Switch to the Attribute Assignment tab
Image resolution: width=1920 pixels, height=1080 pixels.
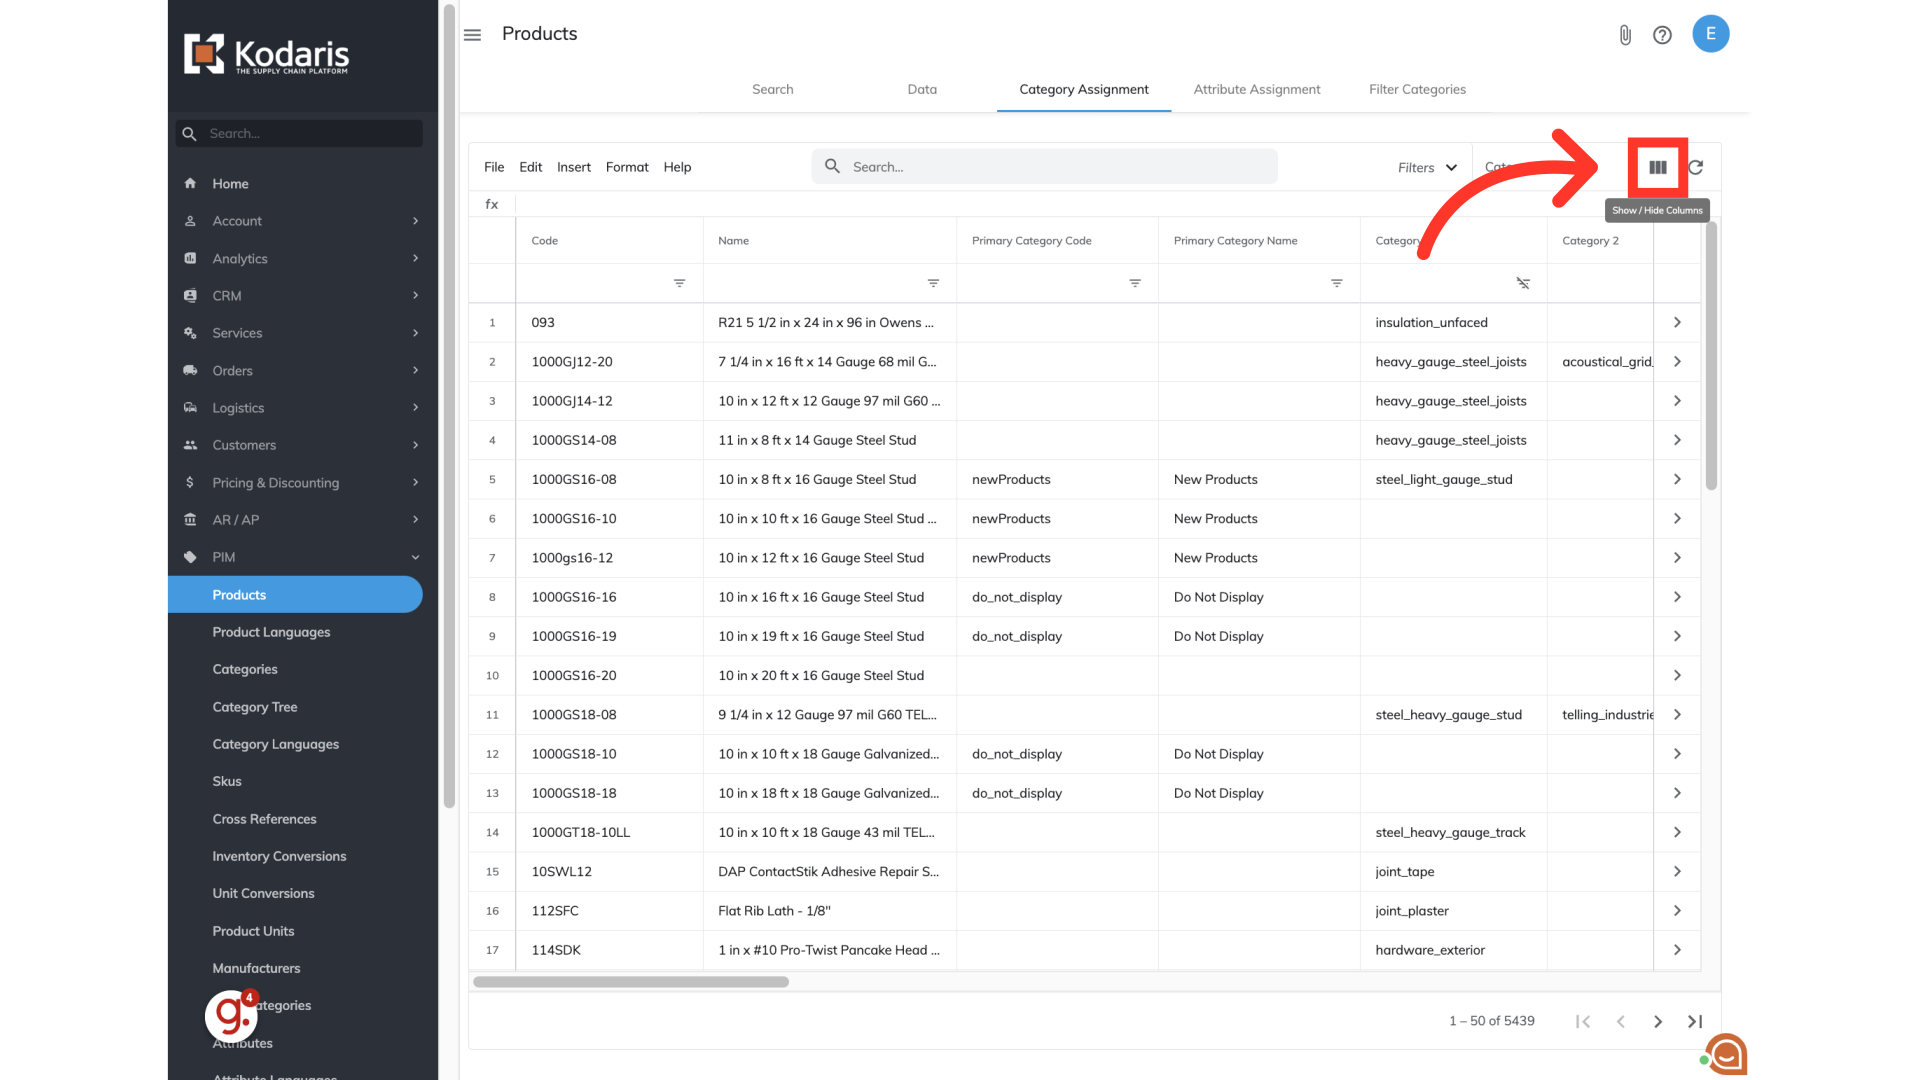click(x=1256, y=89)
